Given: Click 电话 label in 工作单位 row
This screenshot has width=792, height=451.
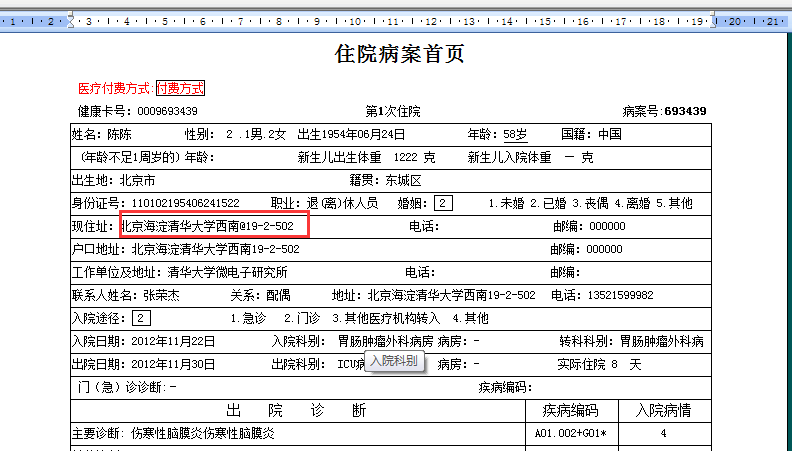Looking at the screenshot, I should pyautogui.click(x=420, y=273).
